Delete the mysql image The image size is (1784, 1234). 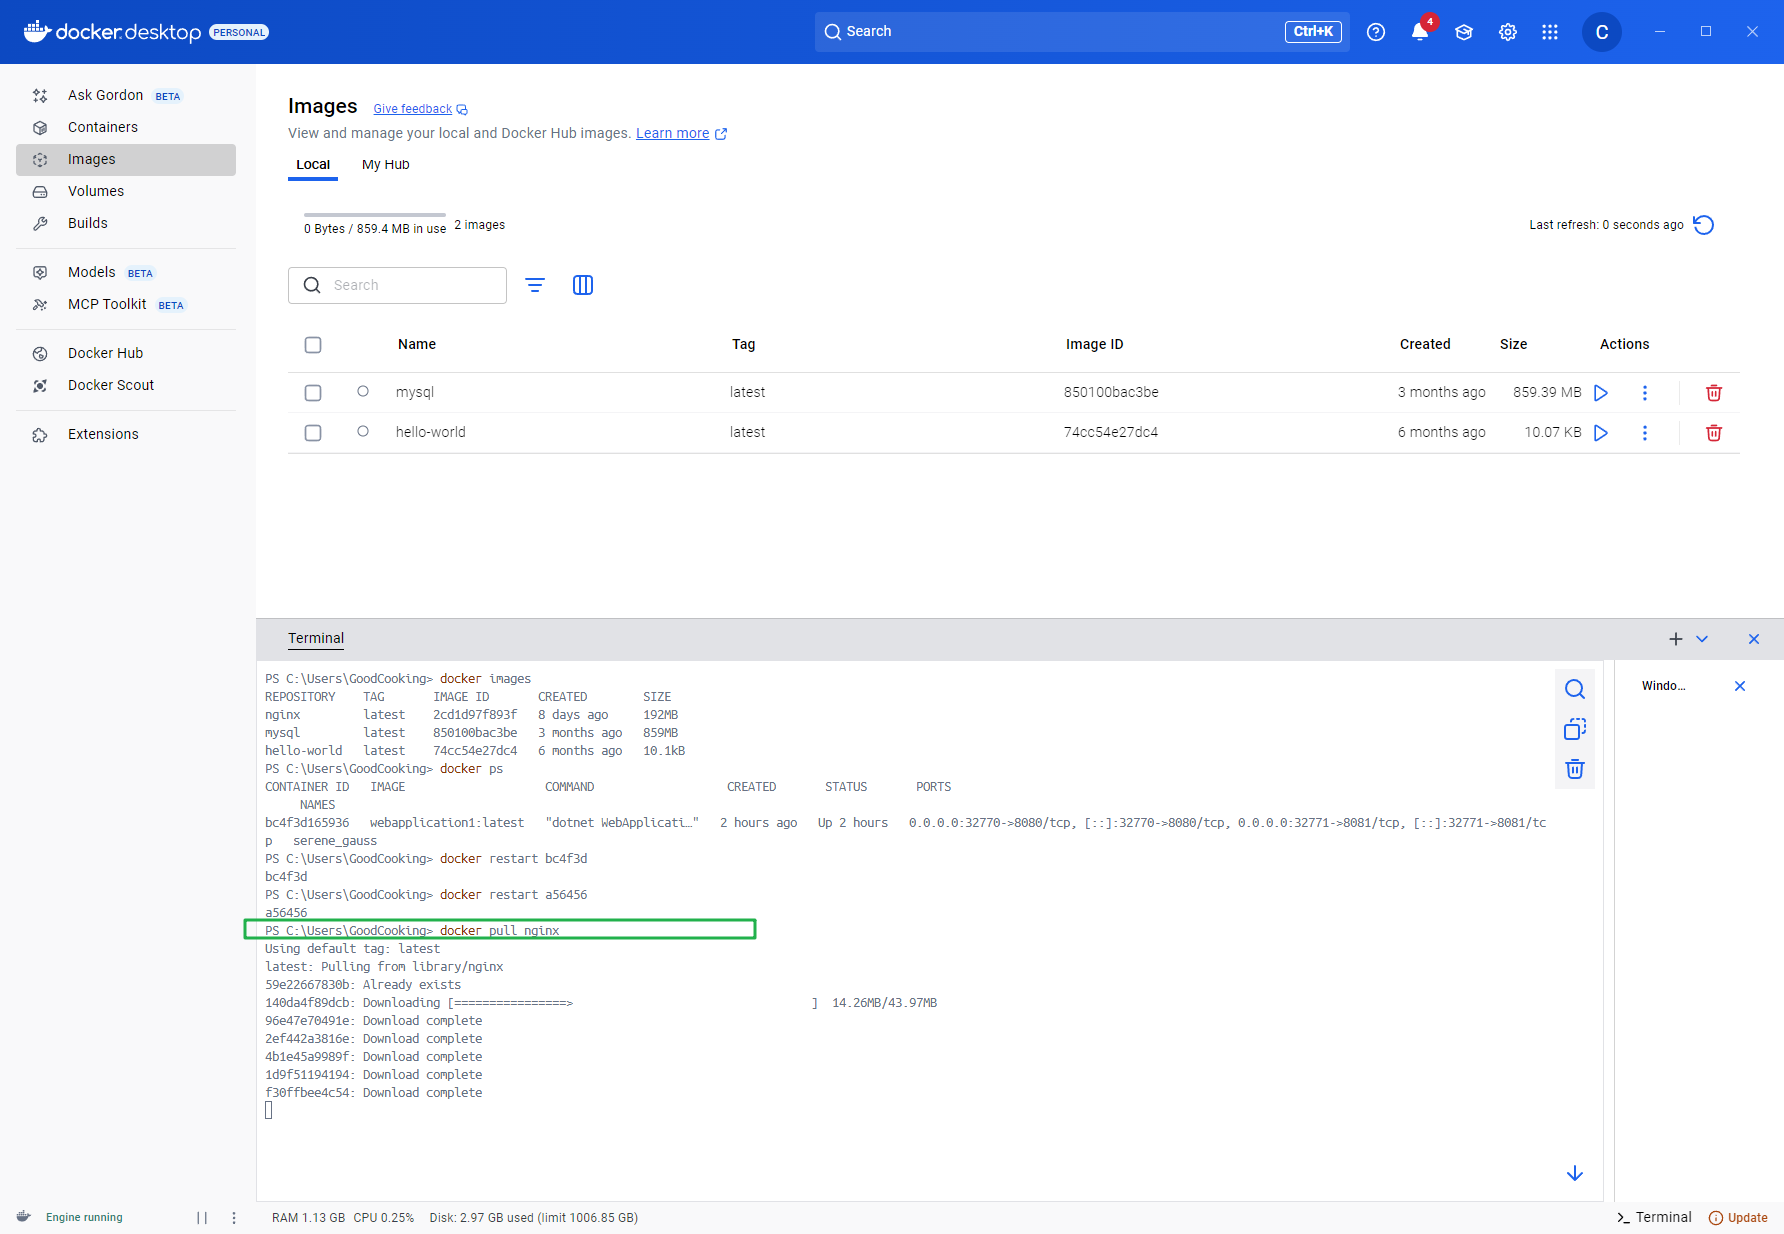pyautogui.click(x=1714, y=393)
